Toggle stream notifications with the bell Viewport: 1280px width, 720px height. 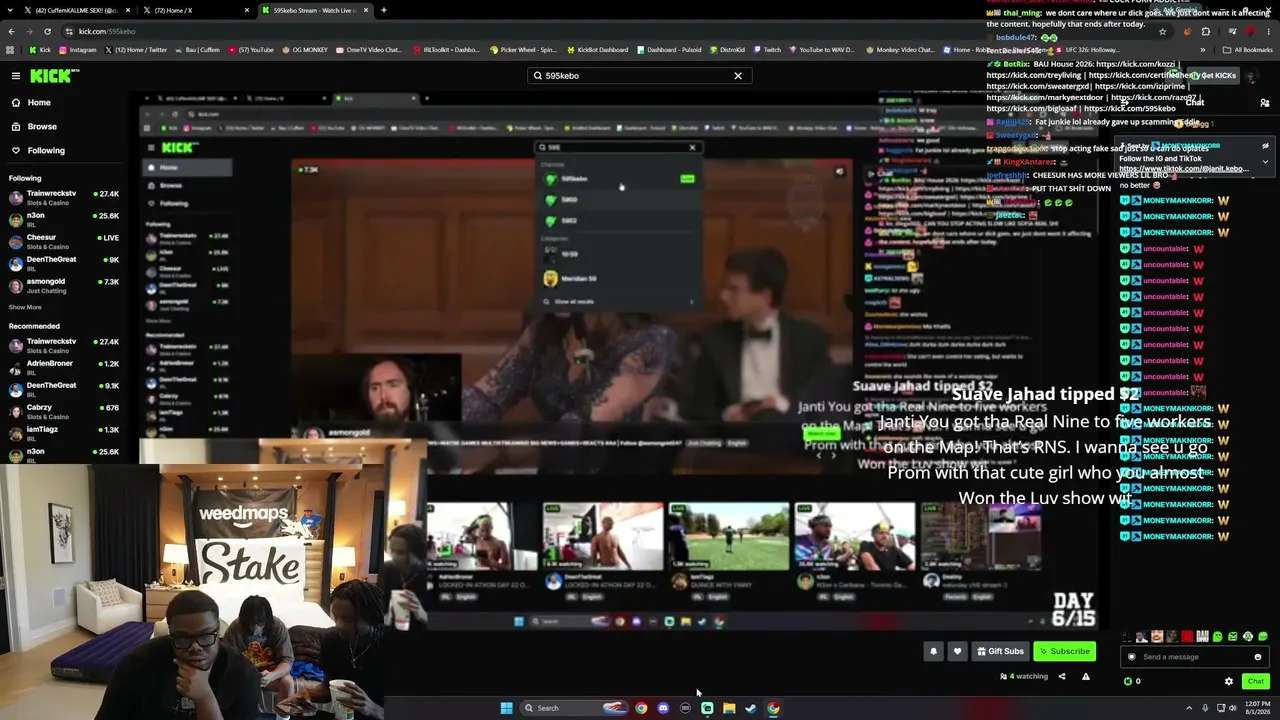pyautogui.click(x=933, y=651)
